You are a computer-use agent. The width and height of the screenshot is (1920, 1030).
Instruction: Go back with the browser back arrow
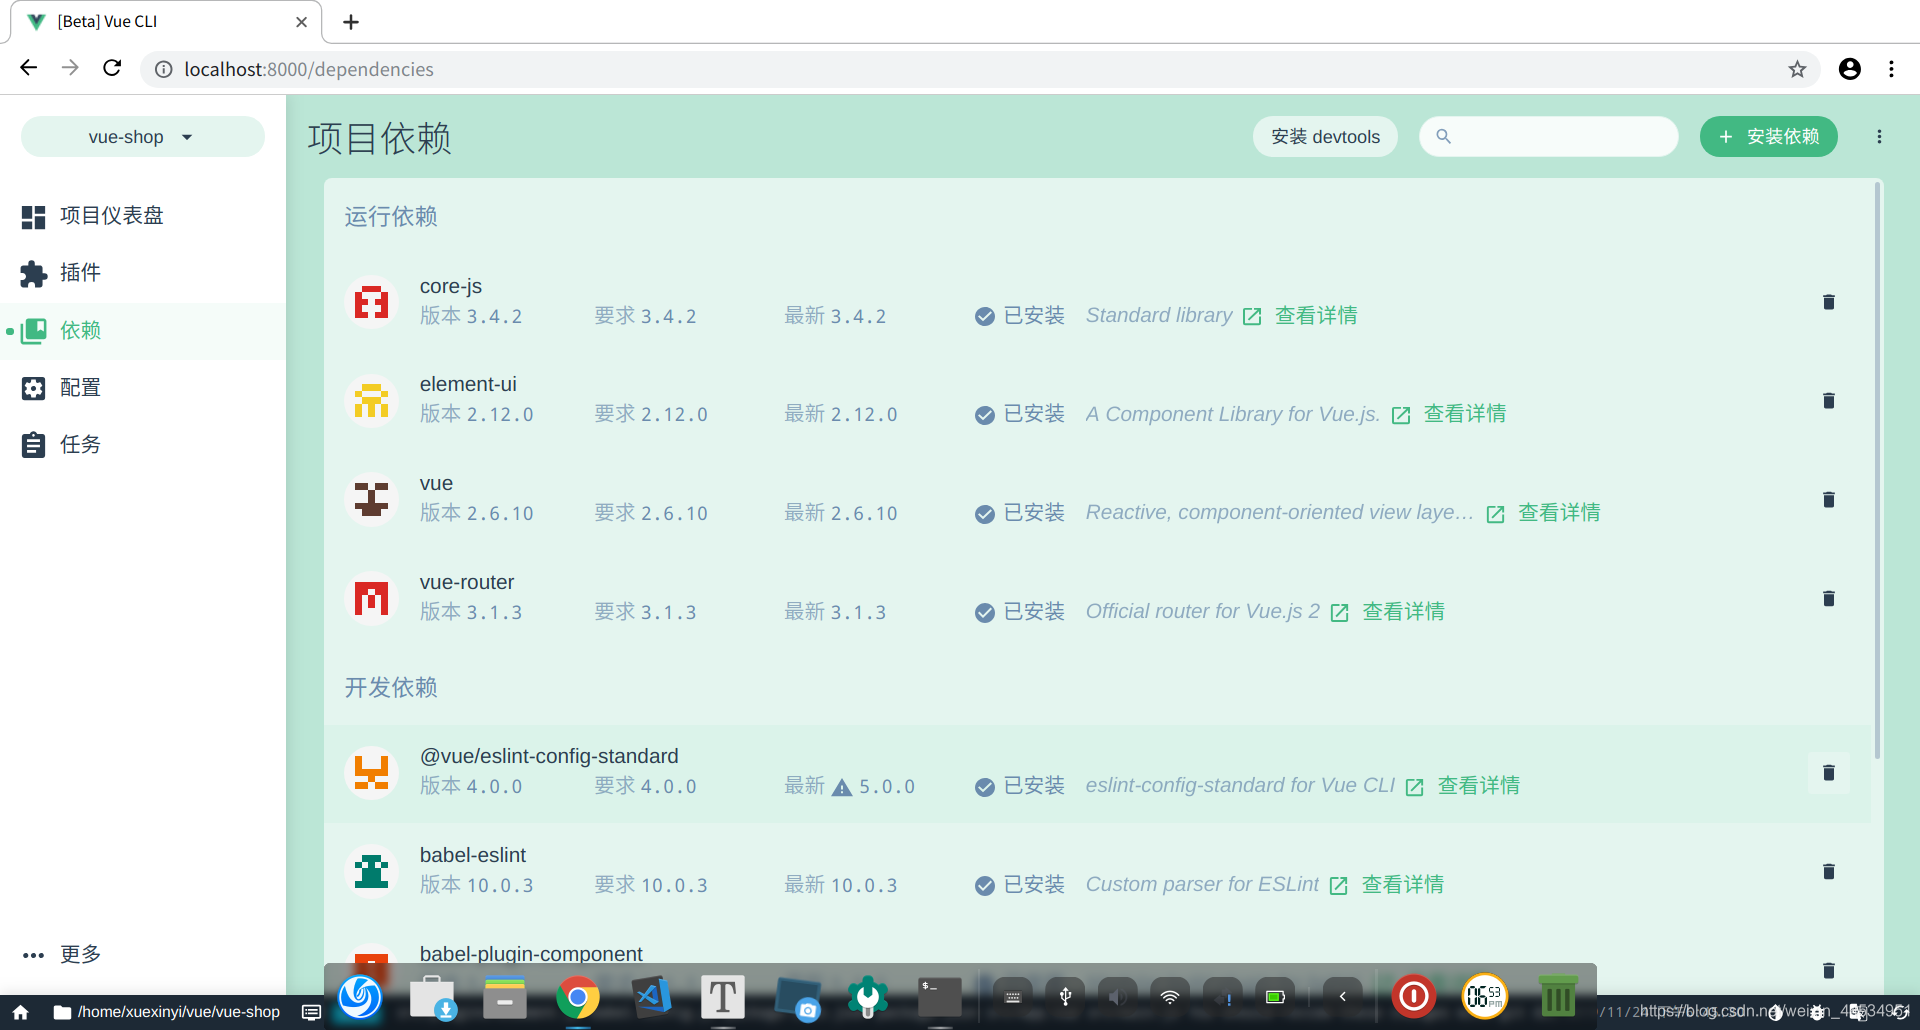[28, 68]
